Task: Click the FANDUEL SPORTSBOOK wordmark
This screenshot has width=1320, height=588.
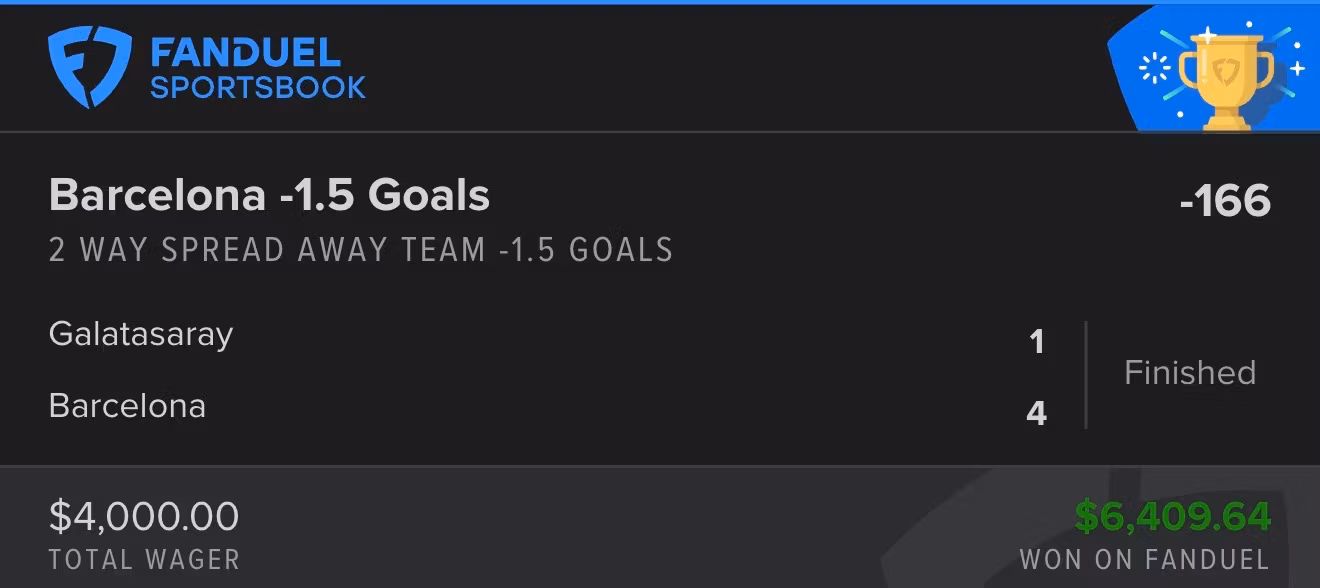Action: click(x=258, y=68)
